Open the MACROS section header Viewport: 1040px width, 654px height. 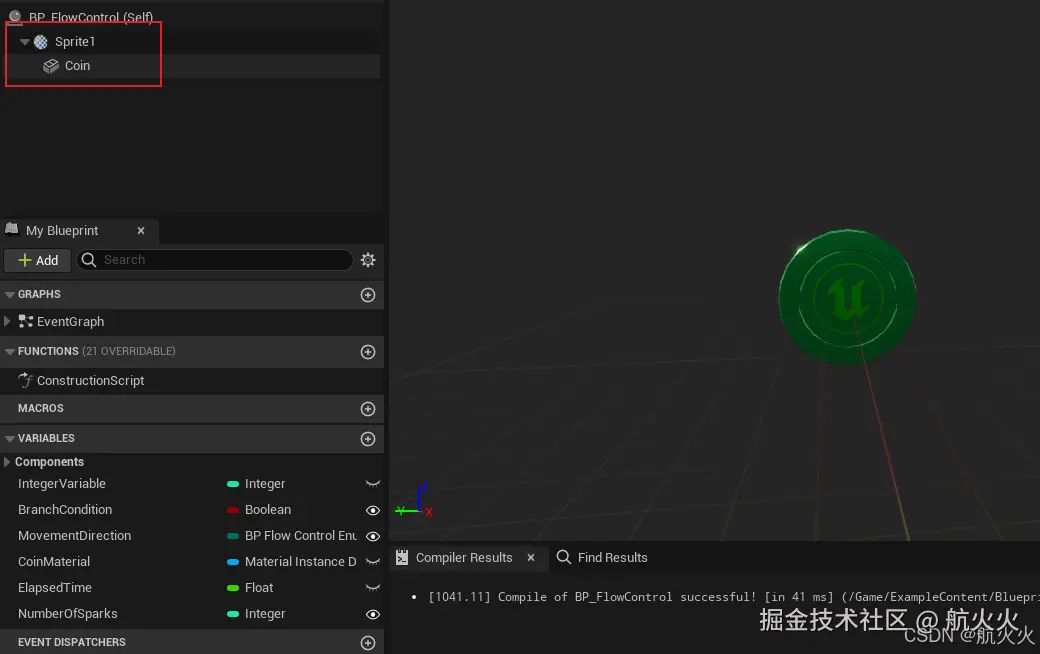pyautogui.click(x=192, y=409)
